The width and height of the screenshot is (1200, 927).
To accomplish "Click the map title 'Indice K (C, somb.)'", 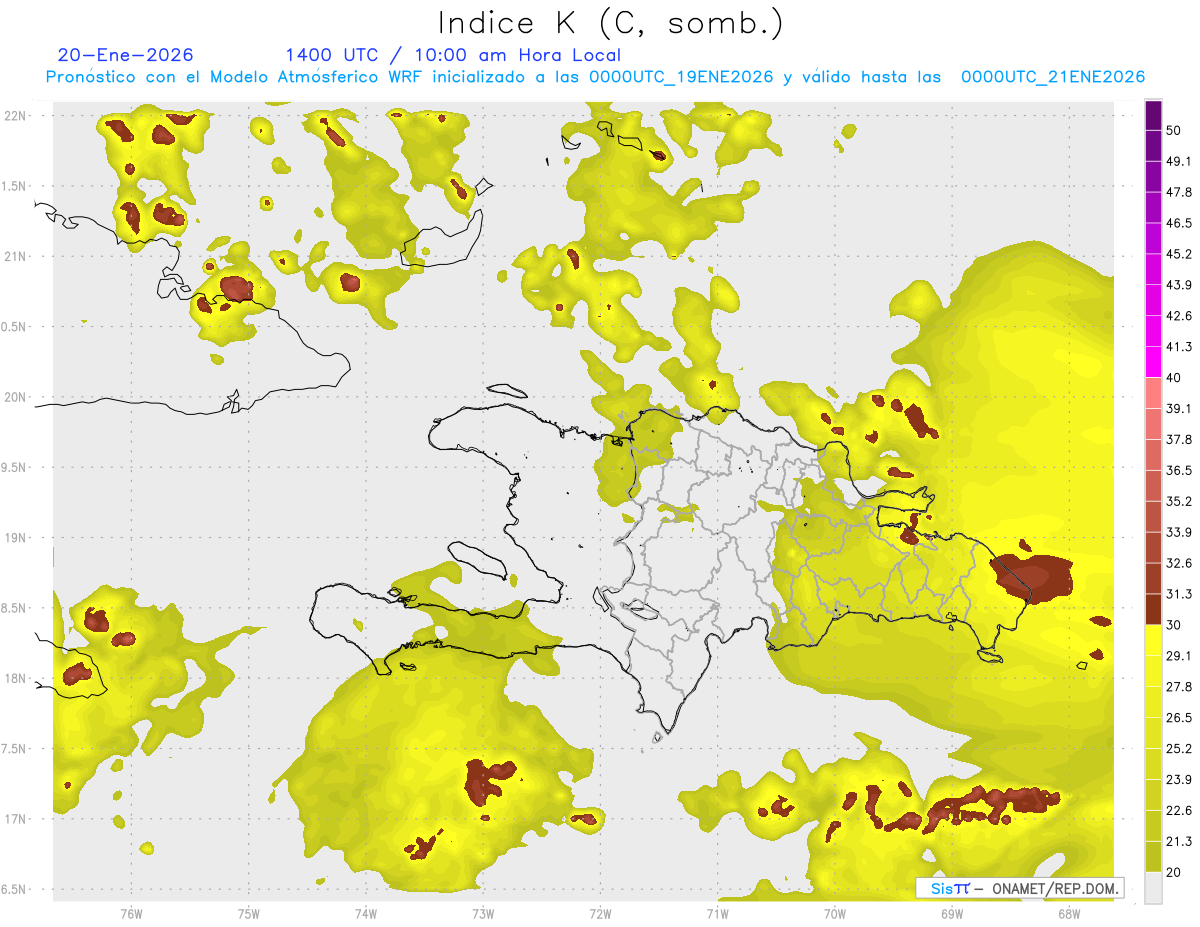I will pyautogui.click(x=611, y=22).
